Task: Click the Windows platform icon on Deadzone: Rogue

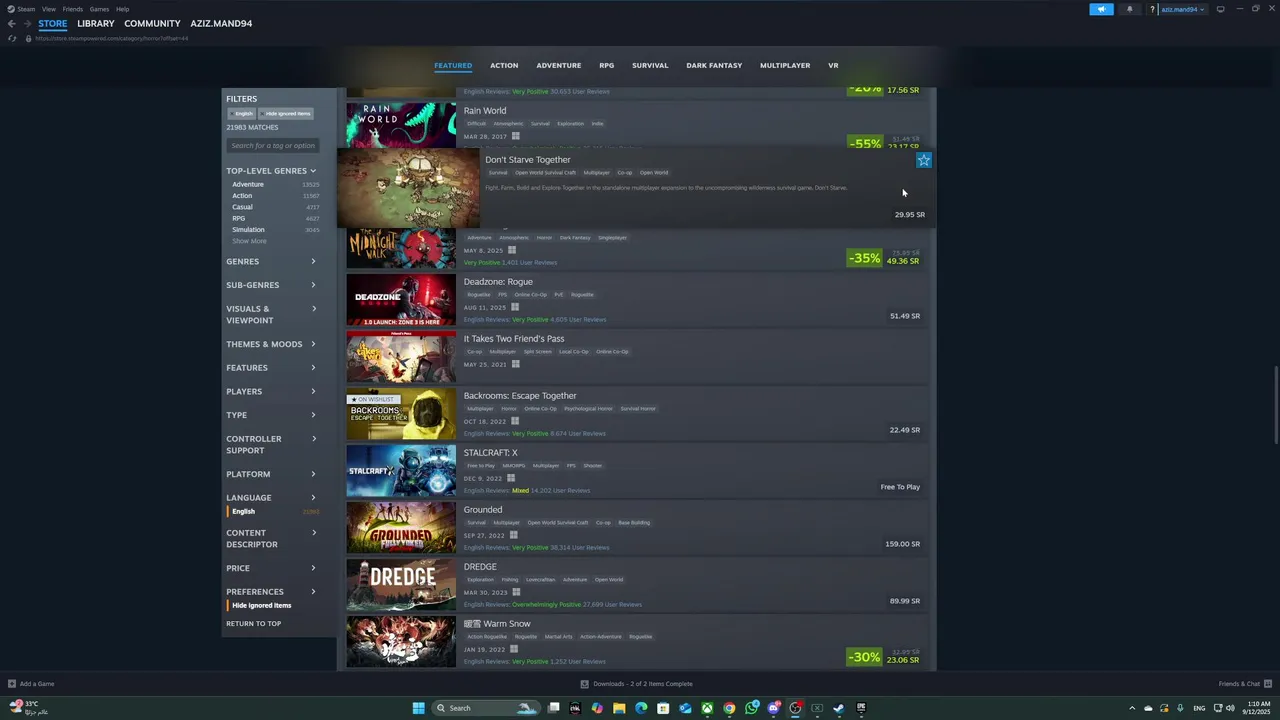Action: 516,307
